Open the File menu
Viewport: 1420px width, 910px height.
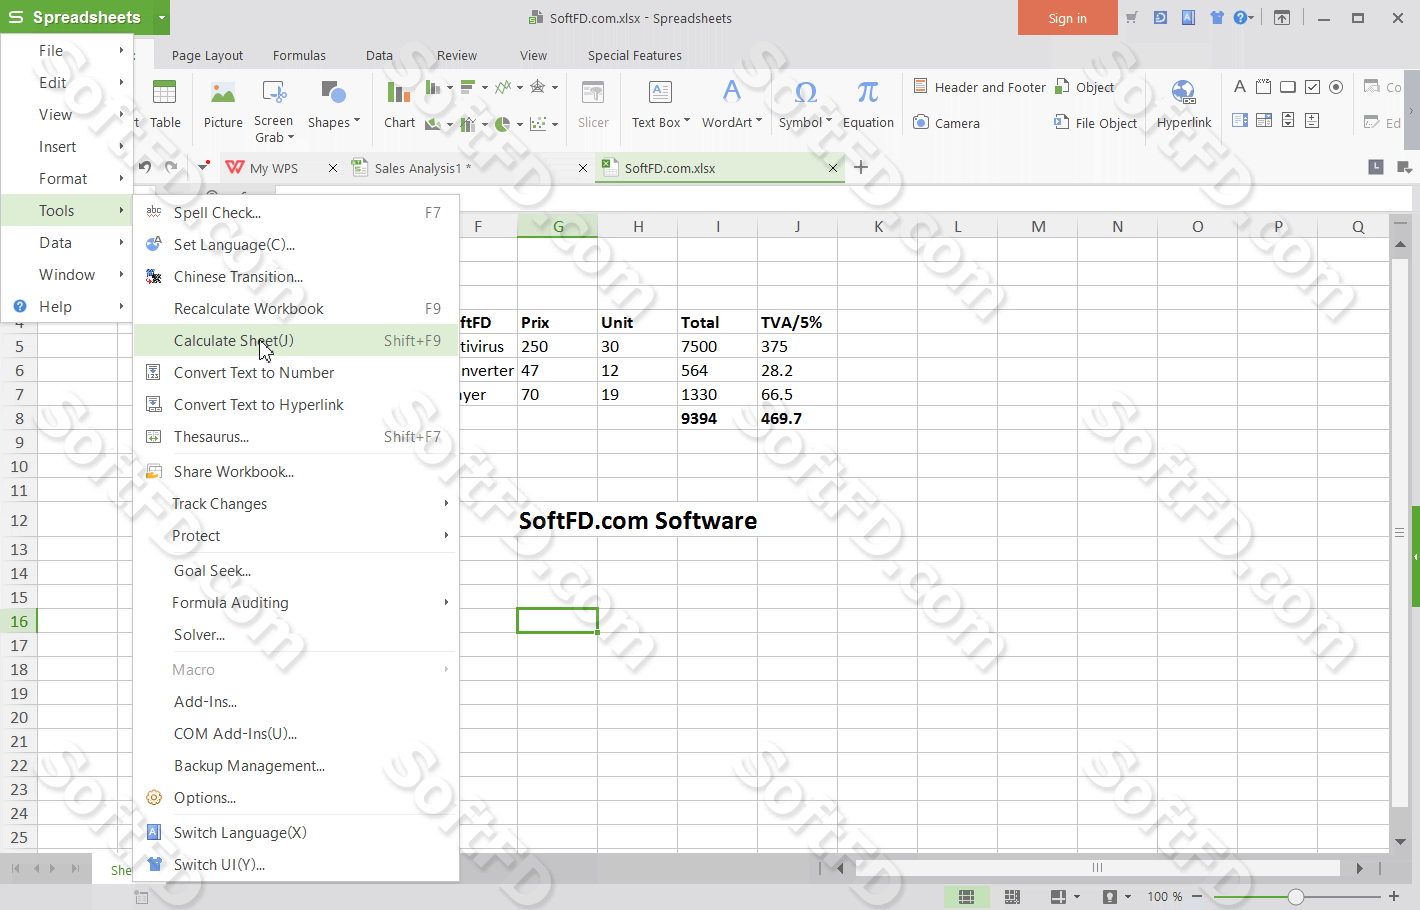pyautogui.click(x=66, y=50)
